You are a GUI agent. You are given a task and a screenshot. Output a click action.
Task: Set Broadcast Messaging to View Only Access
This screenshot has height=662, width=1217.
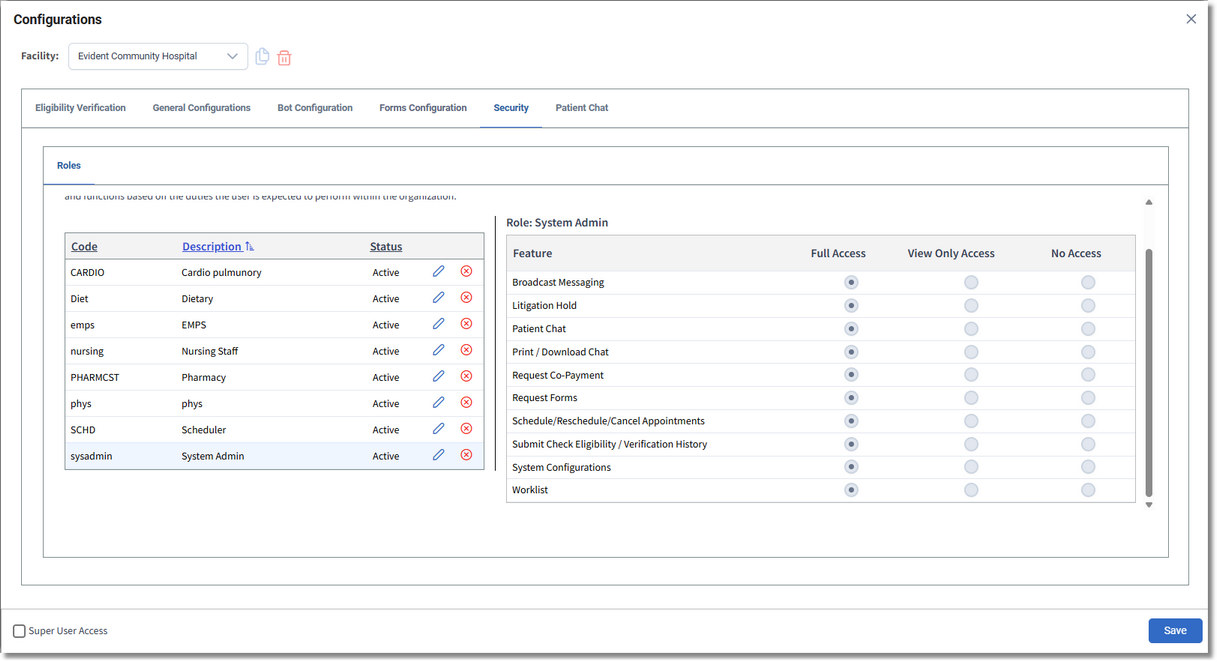(x=971, y=283)
